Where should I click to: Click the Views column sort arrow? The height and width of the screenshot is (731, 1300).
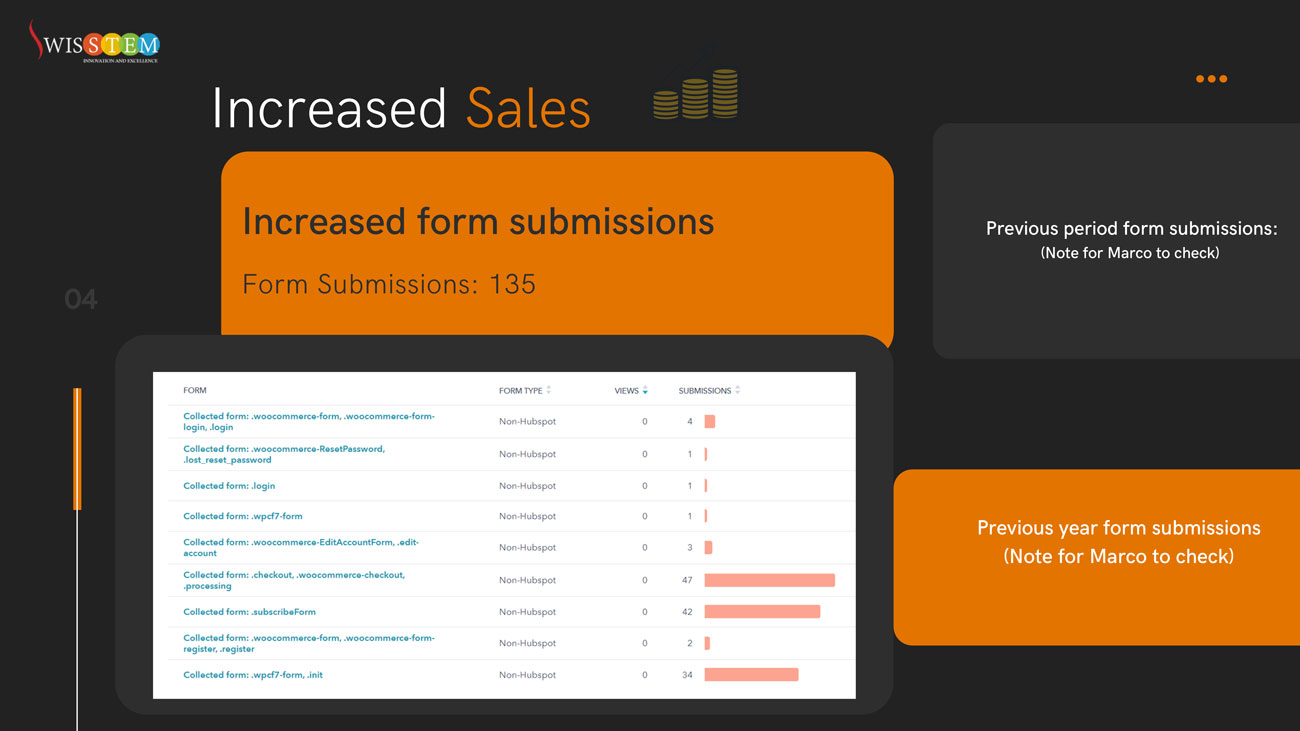click(x=645, y=390)
